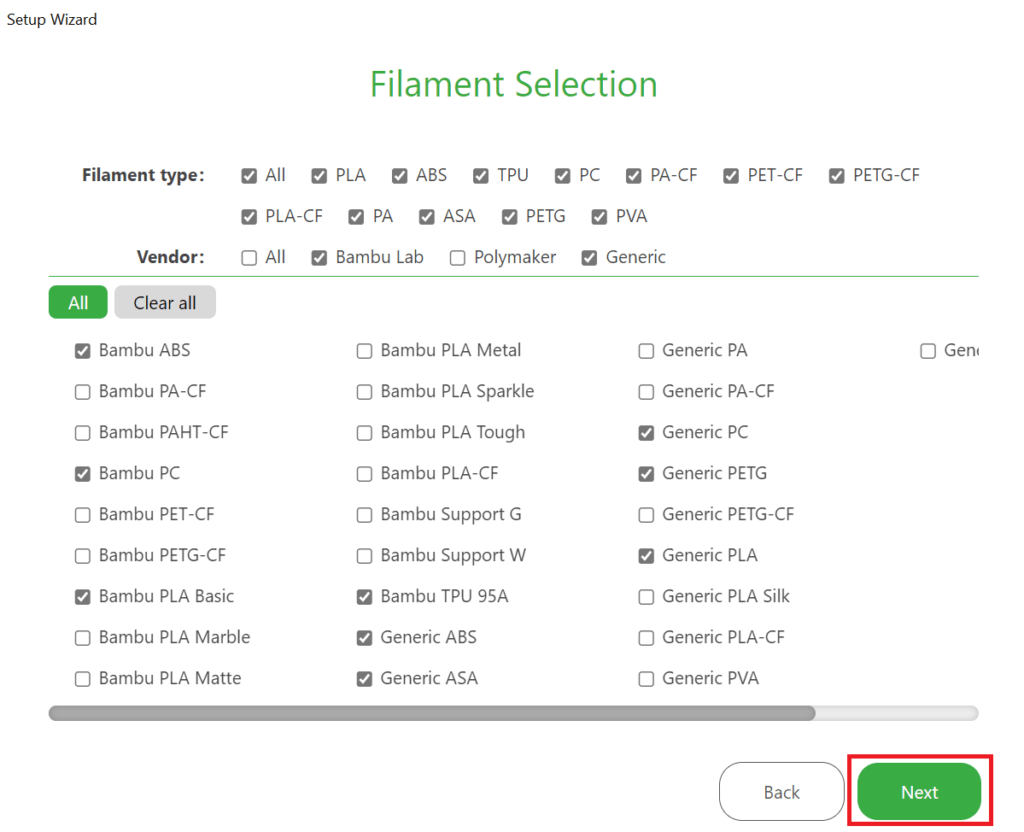Toggle the ASA filament type
The image size is (1024, 832).
[426, 217]
